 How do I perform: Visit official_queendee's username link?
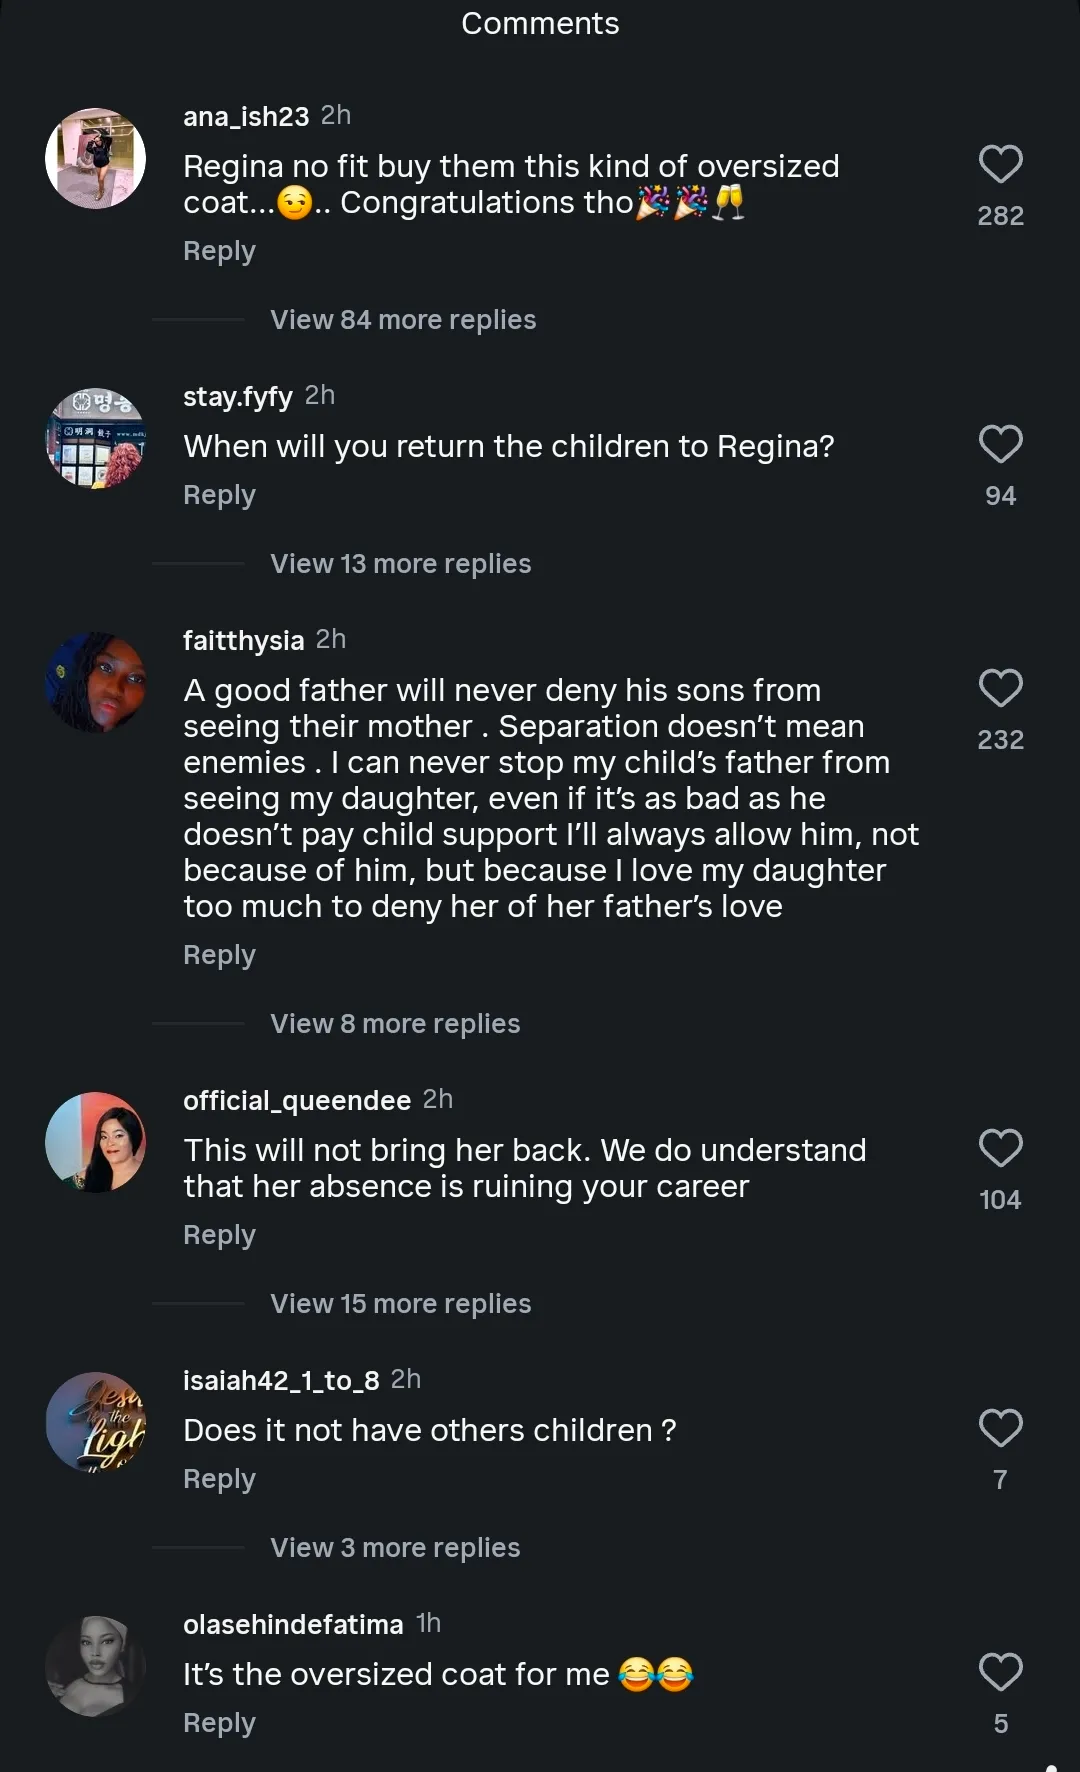297,1101
